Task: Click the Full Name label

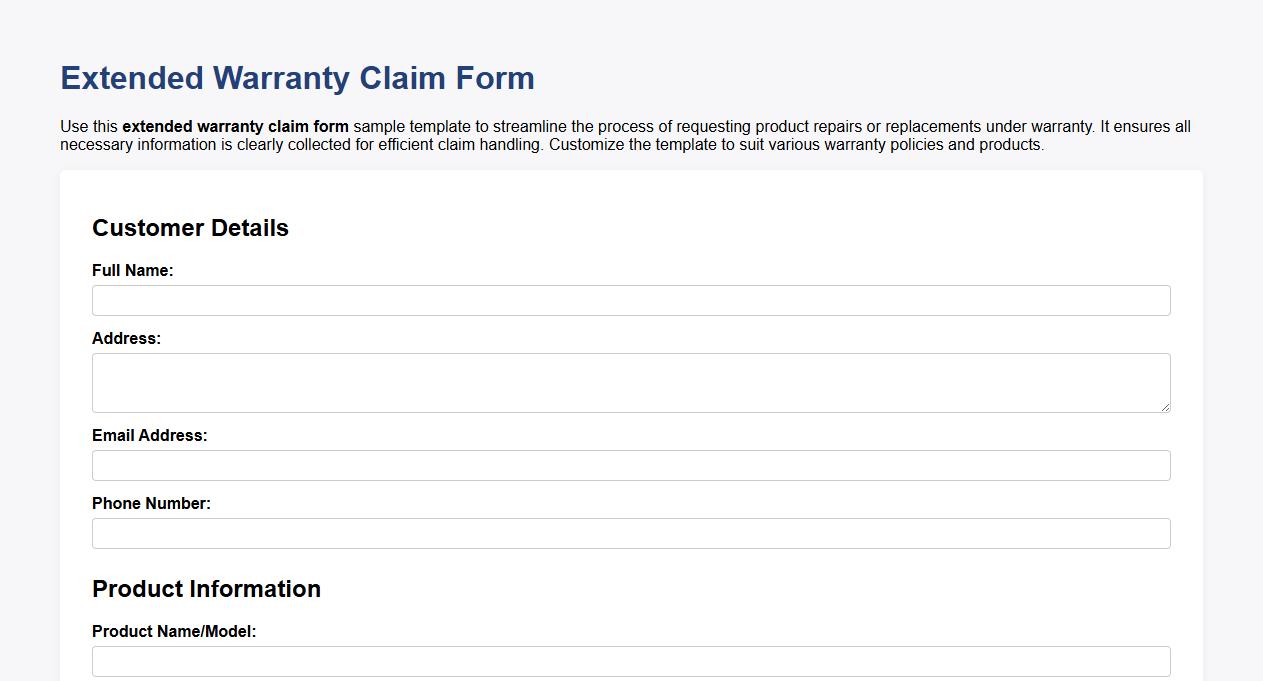Action: click(x=133, y=270)
